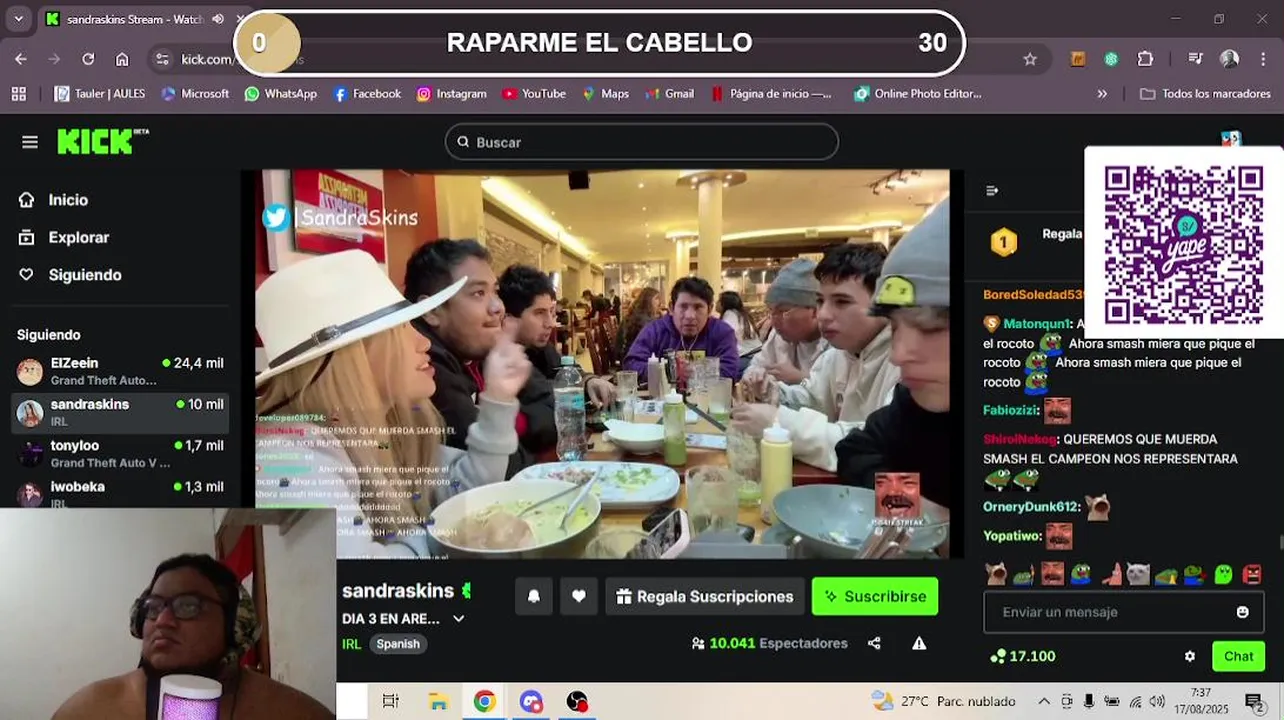Open Chrome profile avatar
Viewport: 1284px width, 720px height.
1230,59
